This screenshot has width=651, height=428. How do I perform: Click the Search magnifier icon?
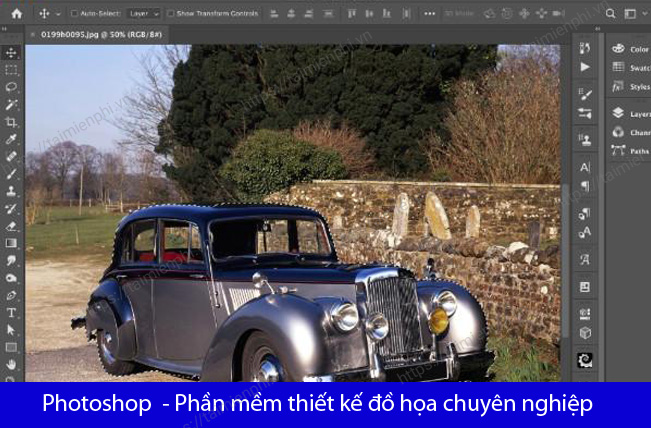coord(610,14)
